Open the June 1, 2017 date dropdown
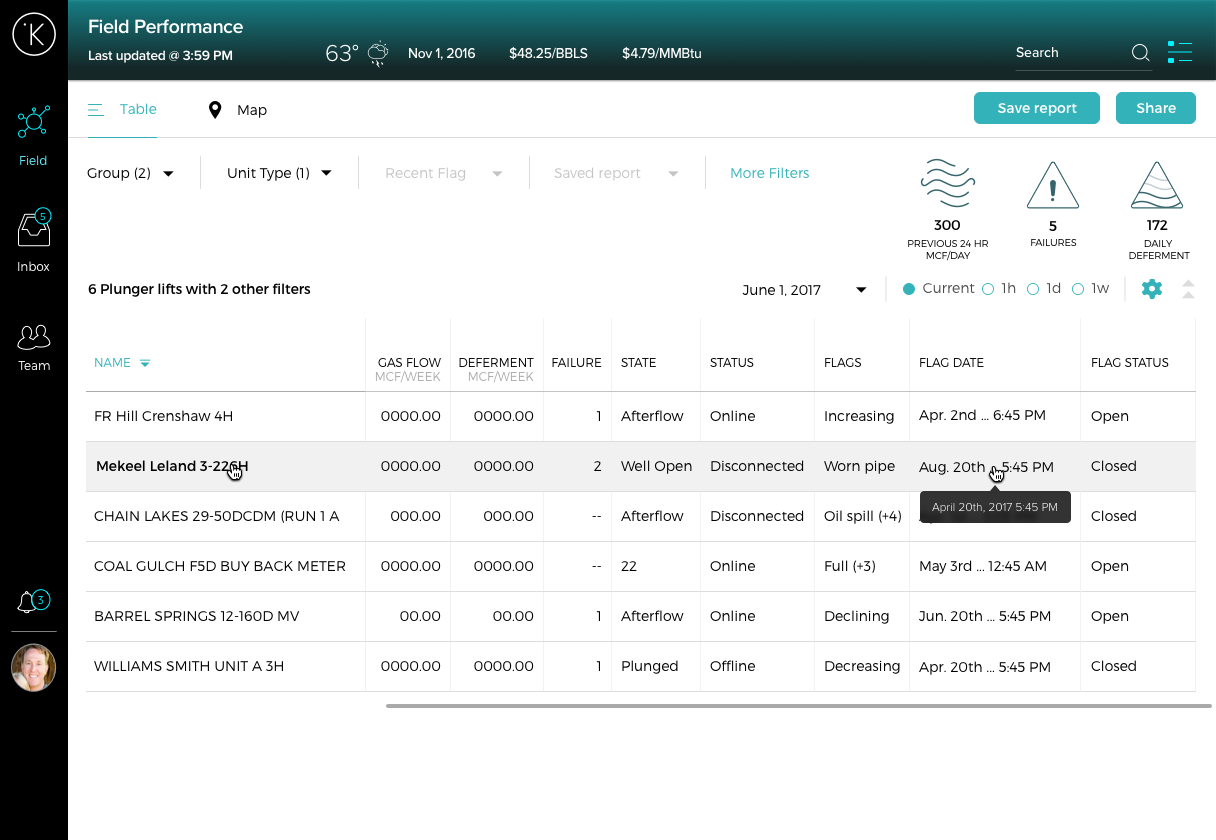Screen dimensions: 1216x840 click(x=804, y=290)
